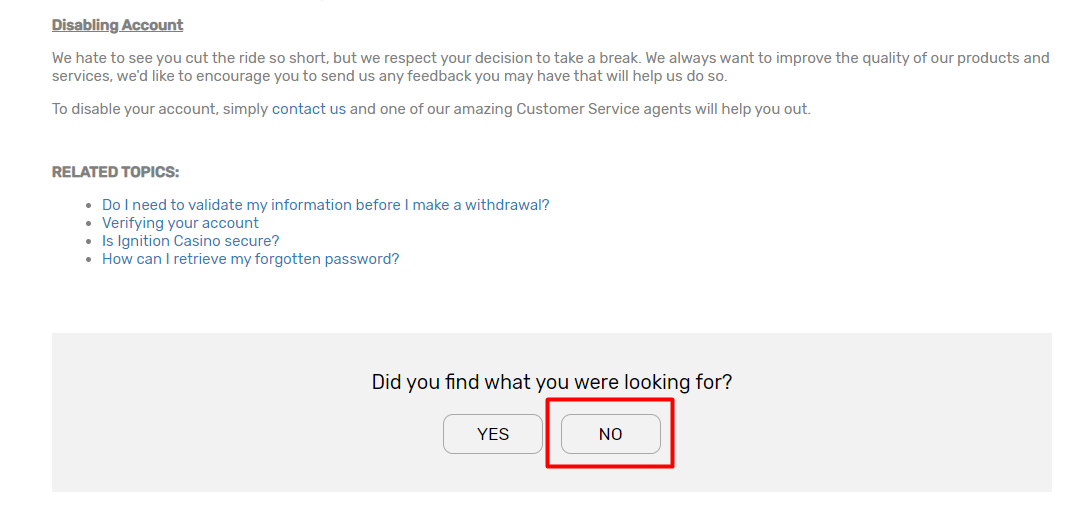
Task: Open "Is Ignition Casino secure?" link
Action: [190, 241]
